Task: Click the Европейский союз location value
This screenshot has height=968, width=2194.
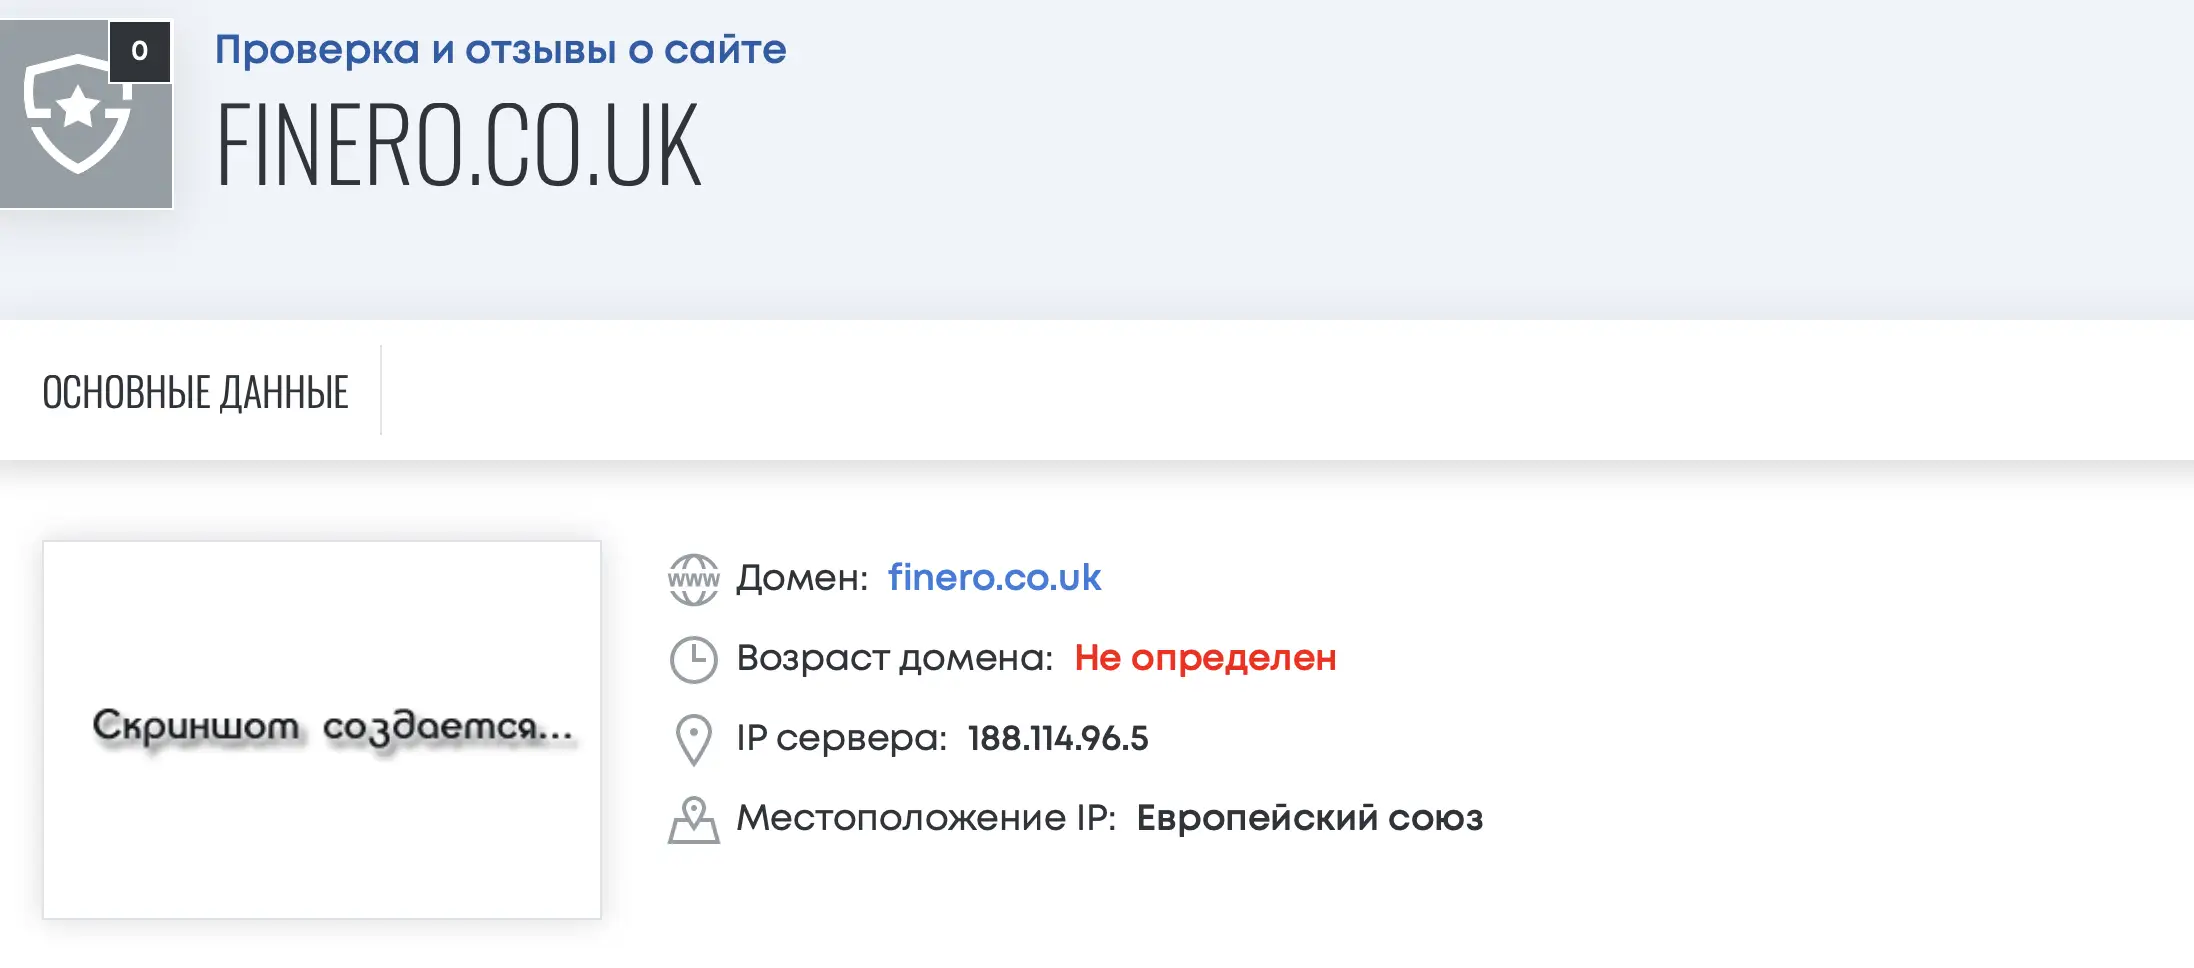Action: pos(1310,818)
